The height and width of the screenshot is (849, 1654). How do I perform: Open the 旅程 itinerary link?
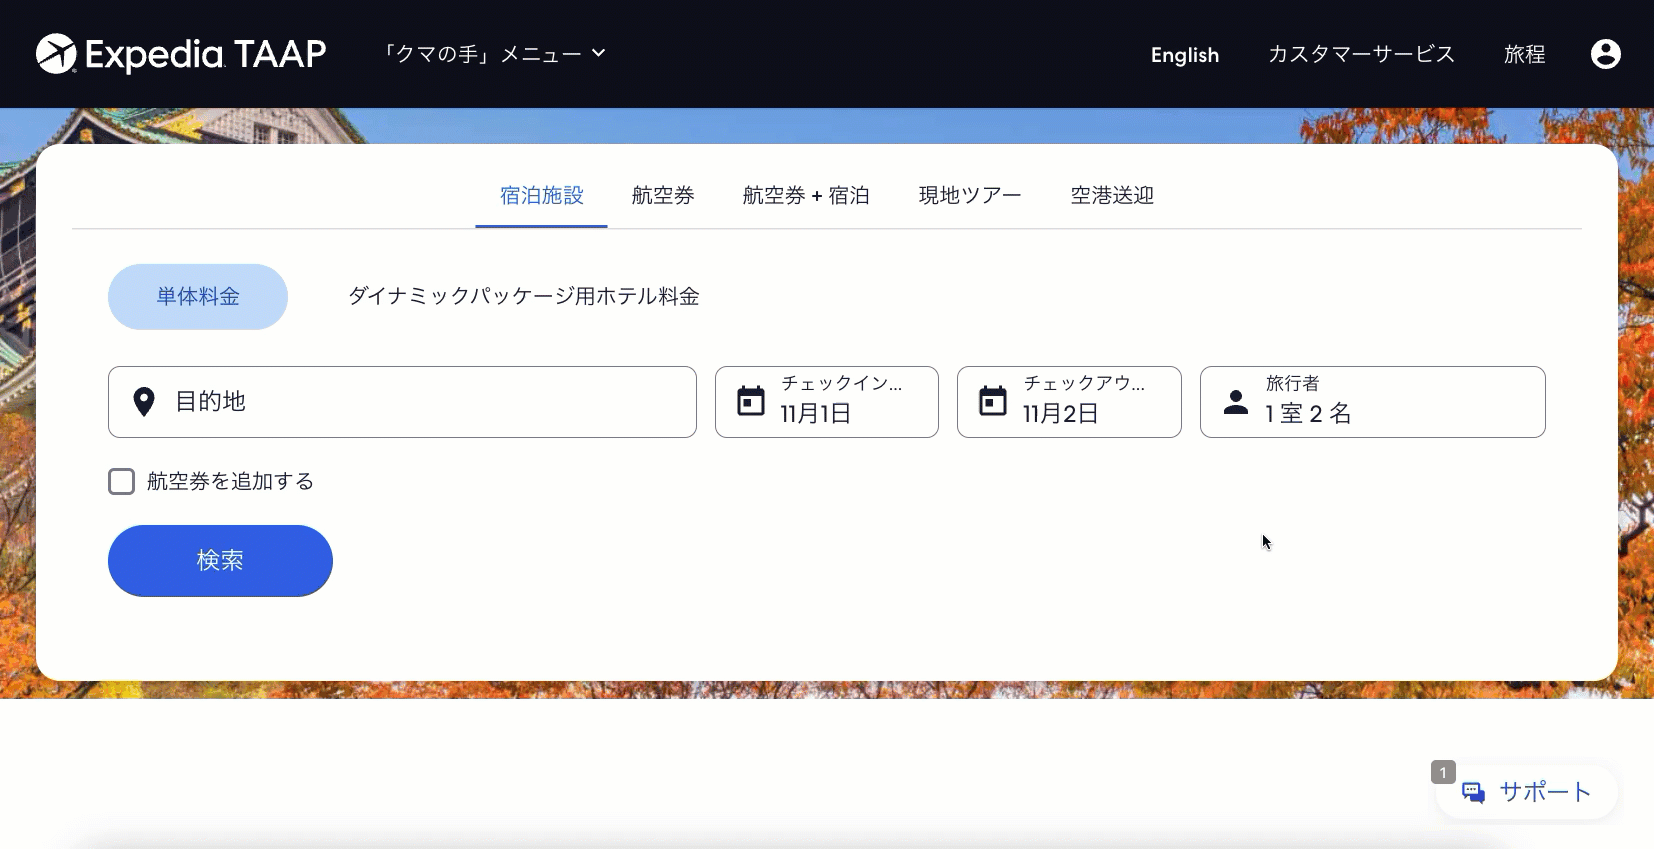pos(1524,54)
